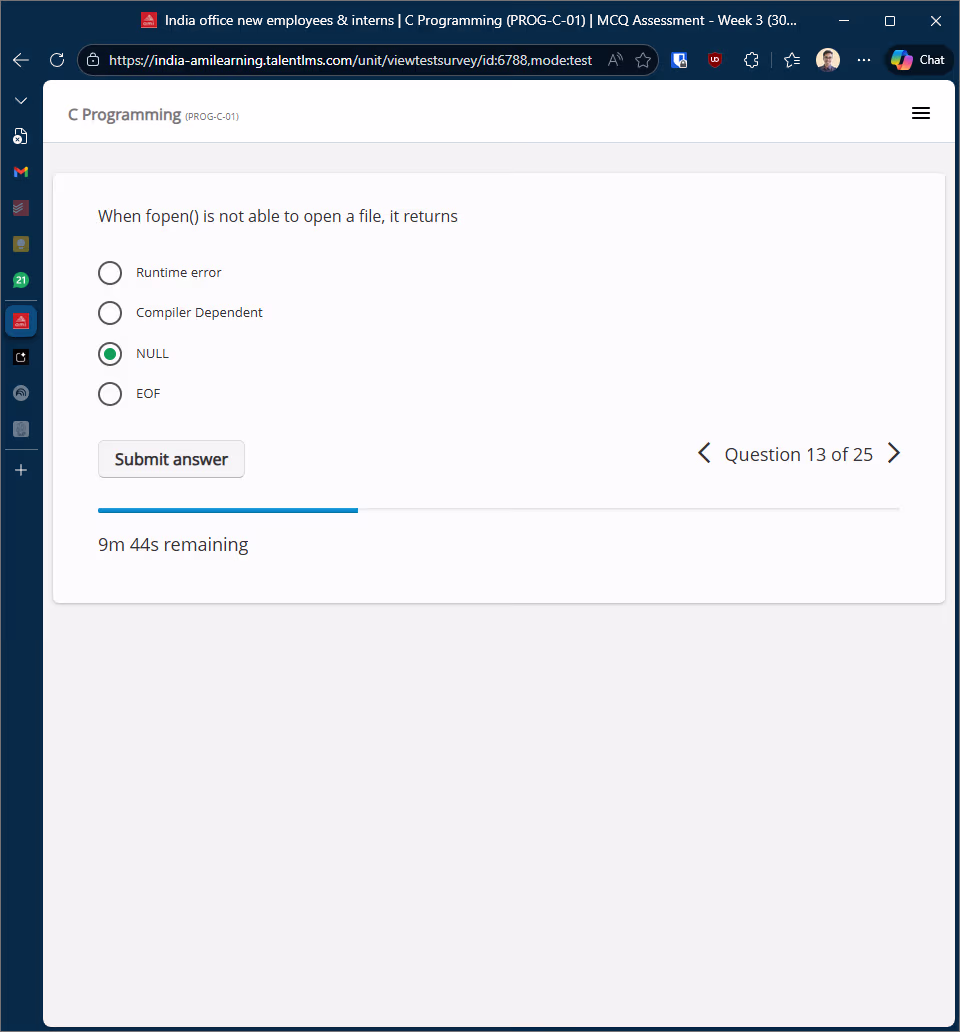Select the "Compiler Dependent" radio option
This screenshot has height=1032, width=960.
110,313
